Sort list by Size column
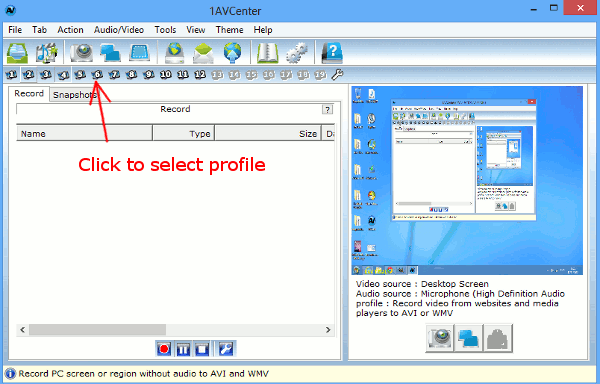This screenshot has height=384, width=600. point(268,133)
